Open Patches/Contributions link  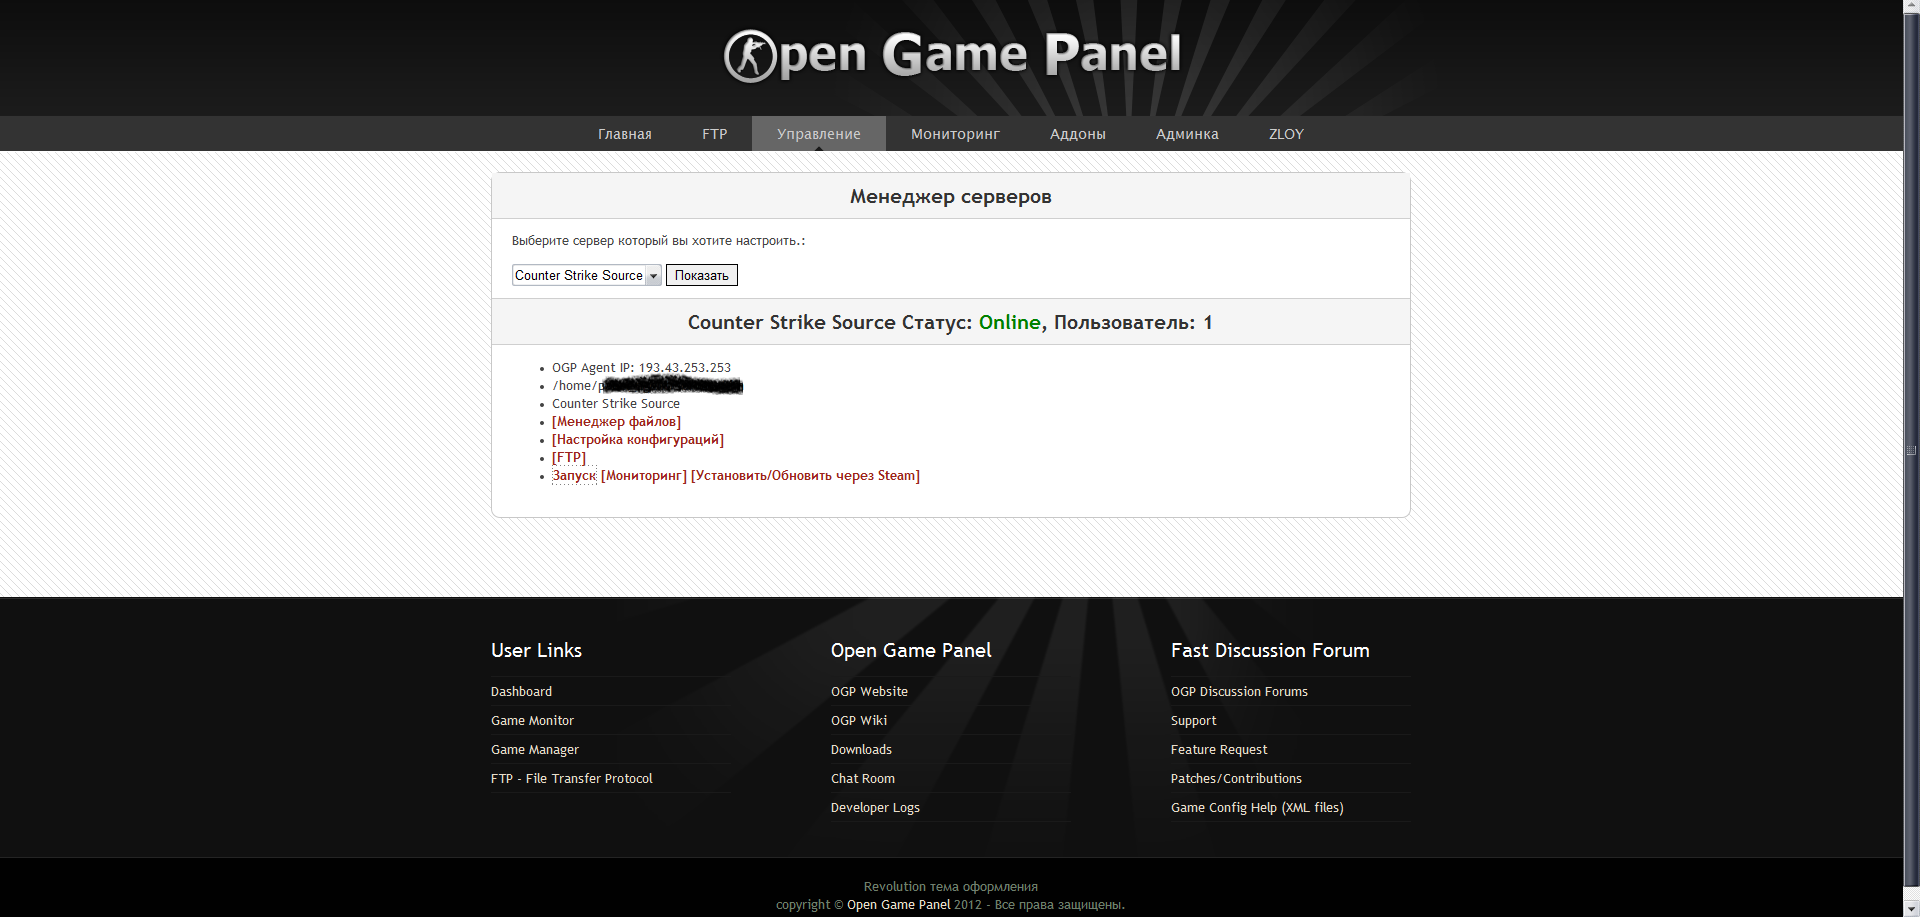tap(1236, 779)
